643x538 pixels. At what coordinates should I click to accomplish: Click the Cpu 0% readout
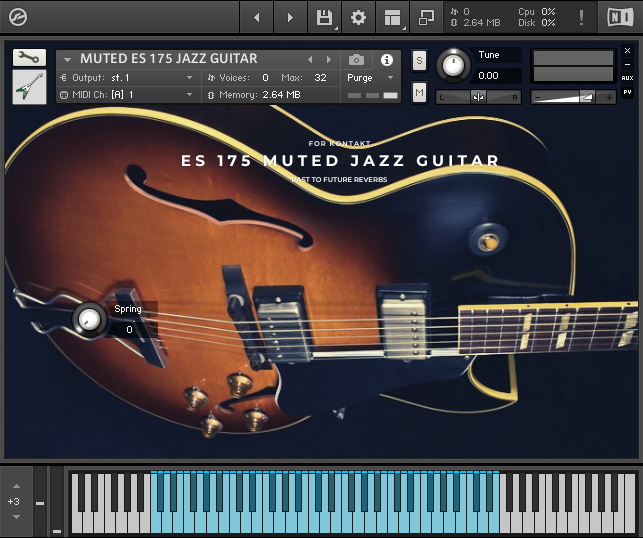[x=537, y=11]
